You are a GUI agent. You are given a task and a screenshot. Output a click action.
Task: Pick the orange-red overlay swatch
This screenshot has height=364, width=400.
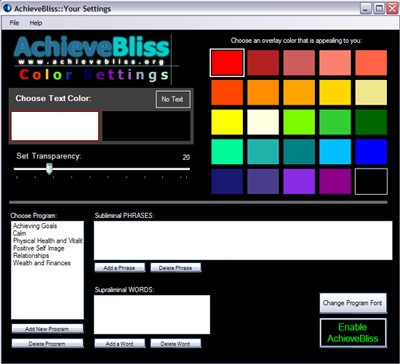point(227,92)
